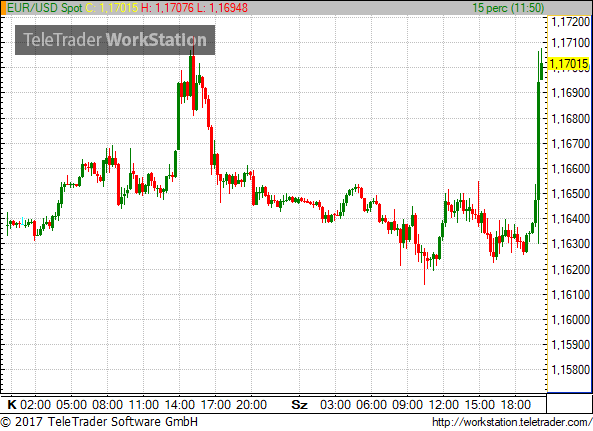The image size is (593, 431).
Task: Click the 09:00 label on second day
Action: [x=407, y=405]
